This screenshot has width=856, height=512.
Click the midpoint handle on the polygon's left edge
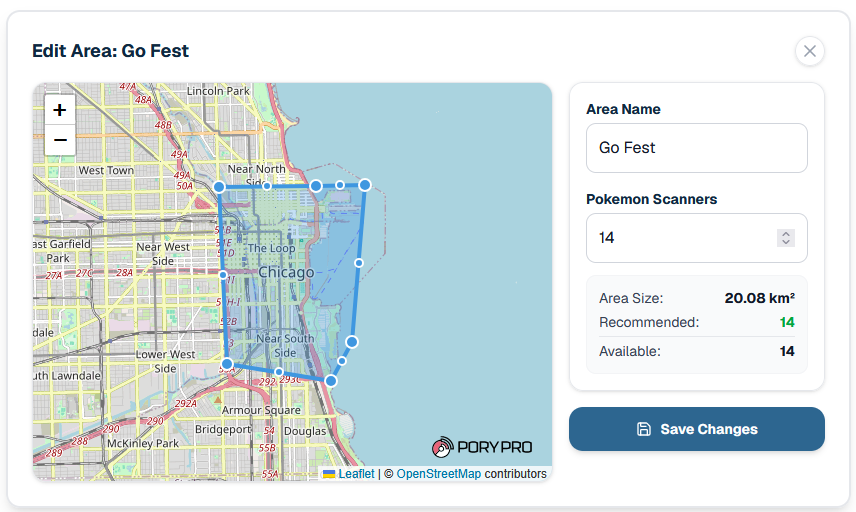(x=223, y=275)
